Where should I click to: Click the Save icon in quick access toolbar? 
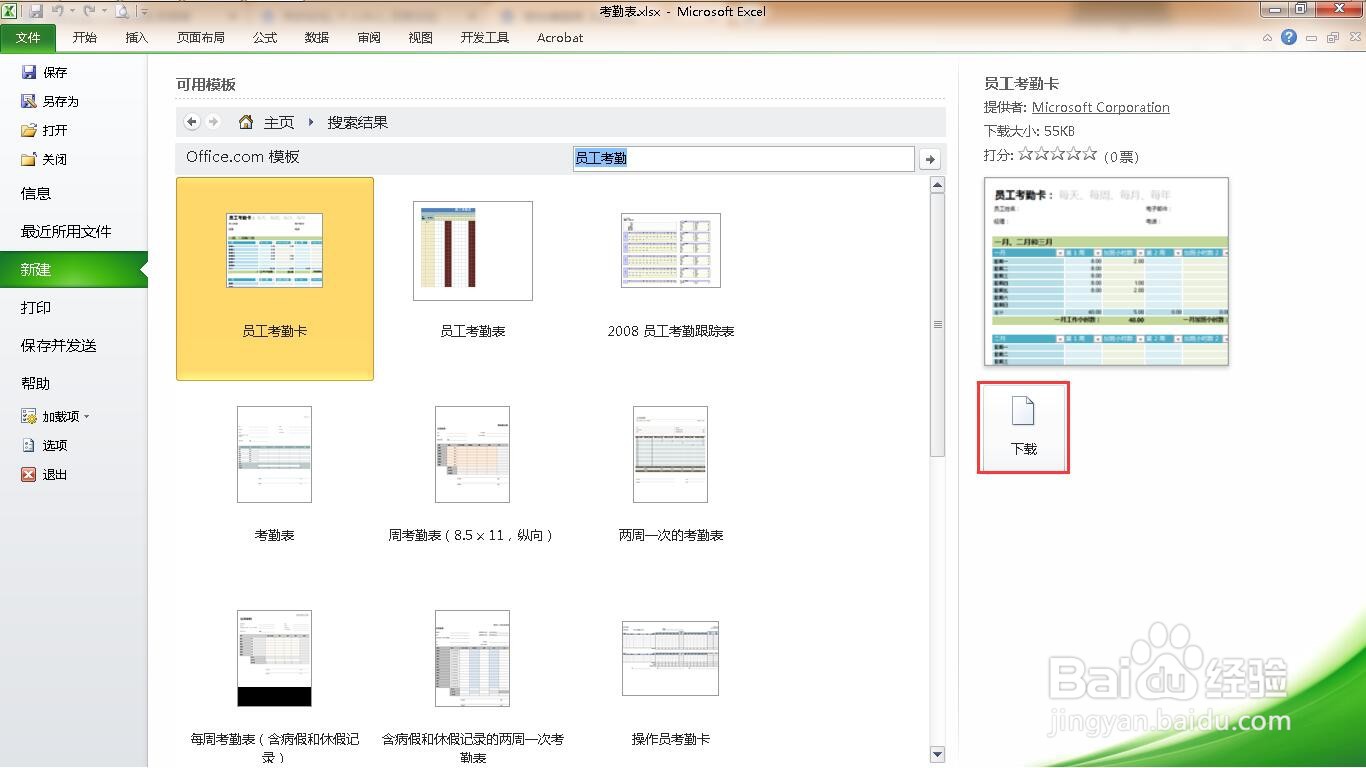tap(36, 11)
